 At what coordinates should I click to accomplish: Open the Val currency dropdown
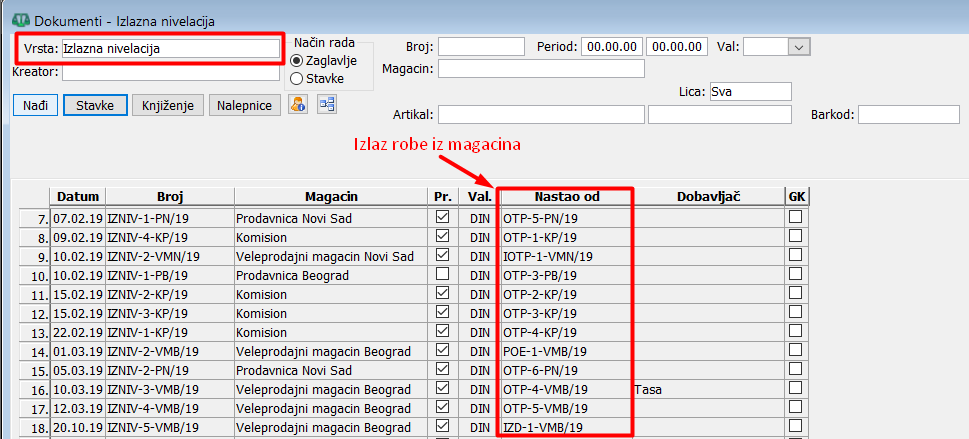798,47
